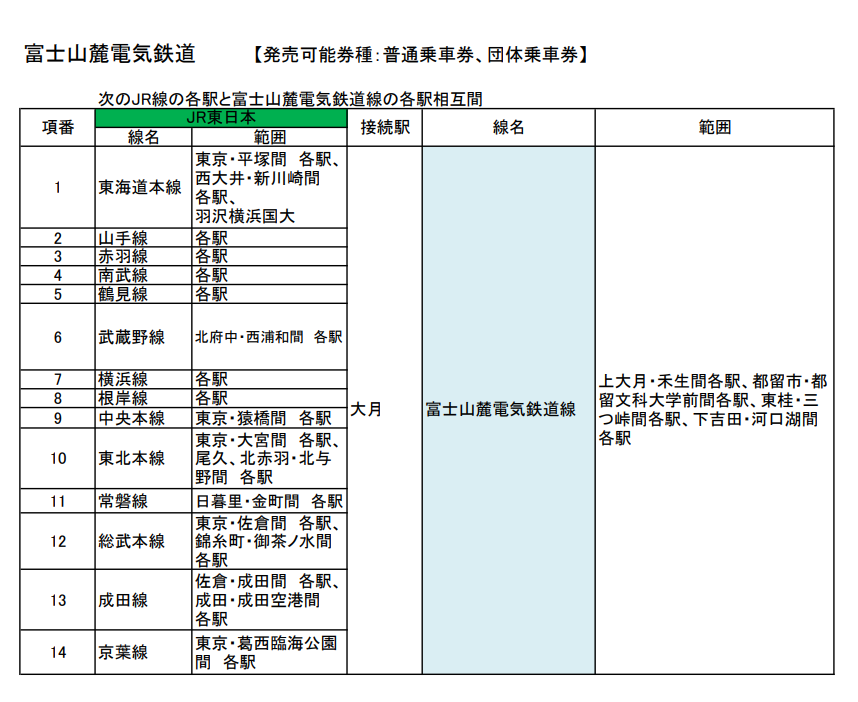Click the cell with 東京・佐倉間 各駅
858x702 pixels.
(x=269, y=541)
